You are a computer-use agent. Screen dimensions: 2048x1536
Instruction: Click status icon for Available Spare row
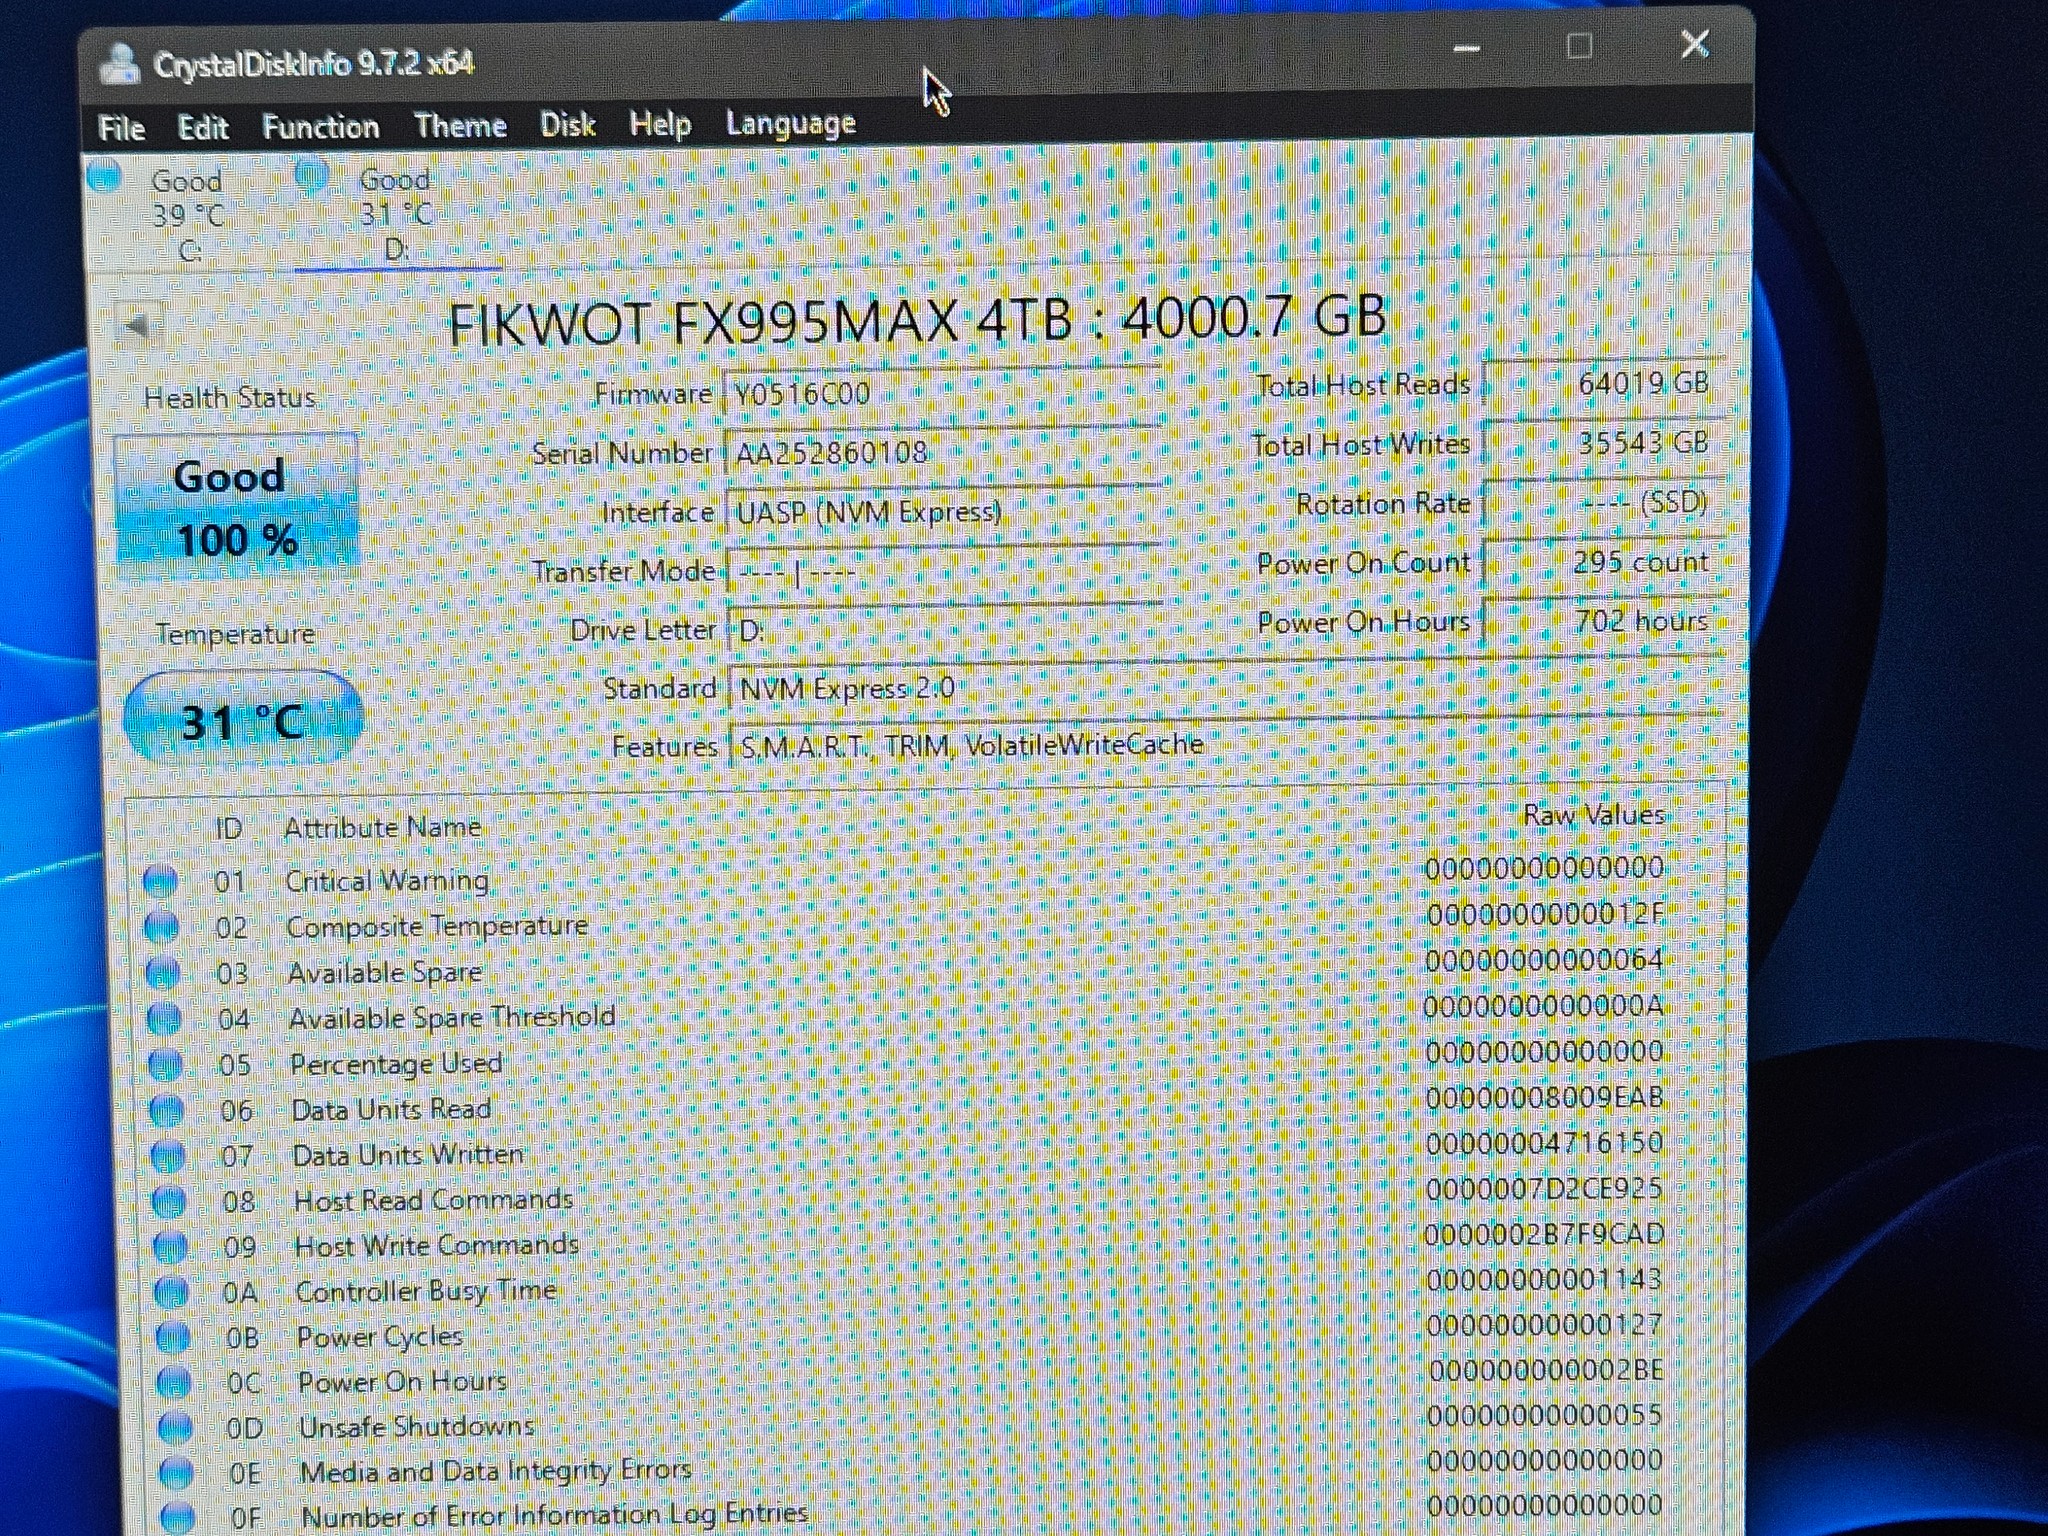click(x=163, y=972)
